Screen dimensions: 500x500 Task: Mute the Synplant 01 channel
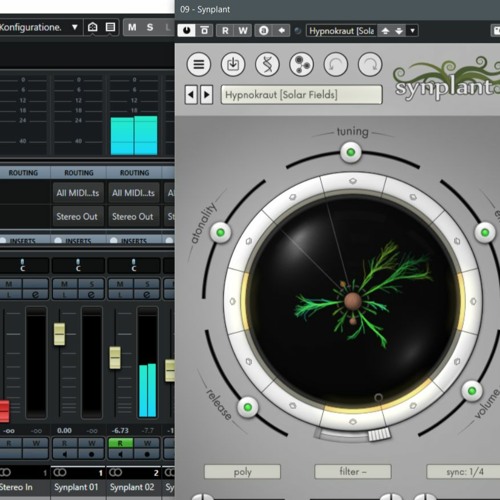click(x=65, y=284)
